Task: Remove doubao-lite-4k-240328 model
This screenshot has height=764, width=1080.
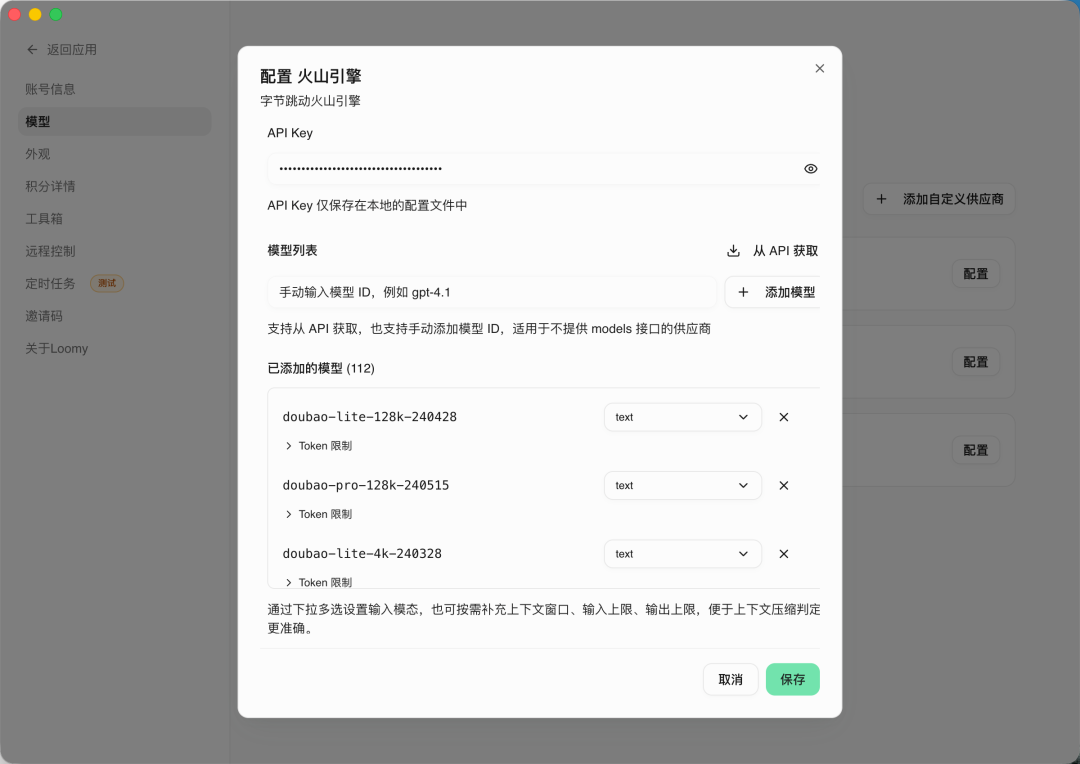Action: pos(784,554)
